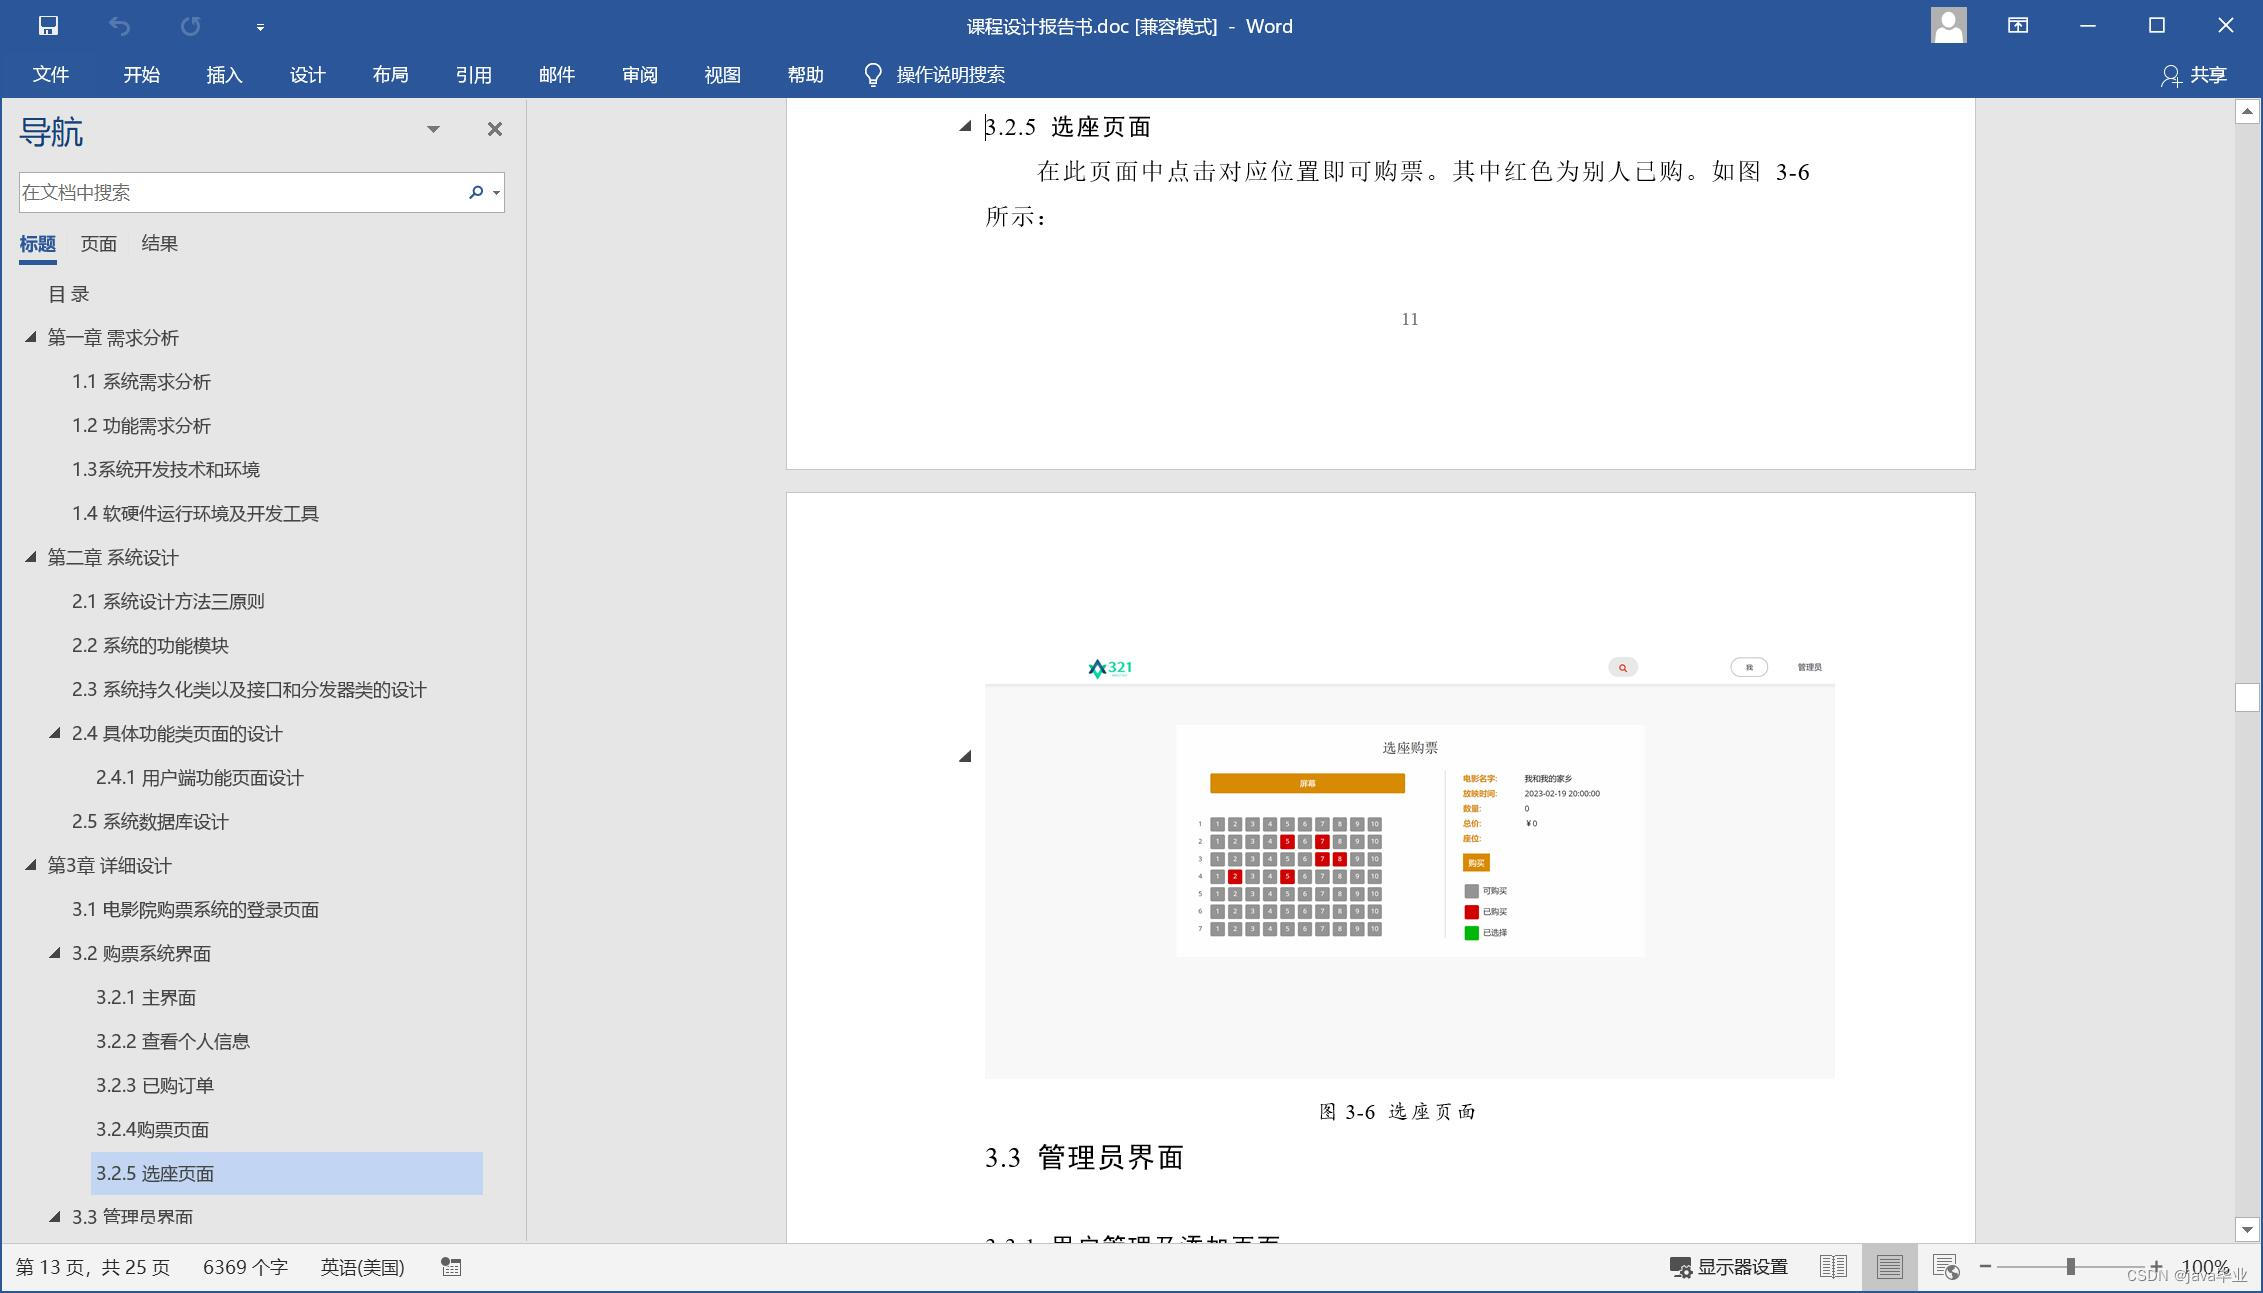The width and height of the screenshot is (2263, 1293).
Task: Select the 结果 navigation tab
Action: click(x=160, y=244)
